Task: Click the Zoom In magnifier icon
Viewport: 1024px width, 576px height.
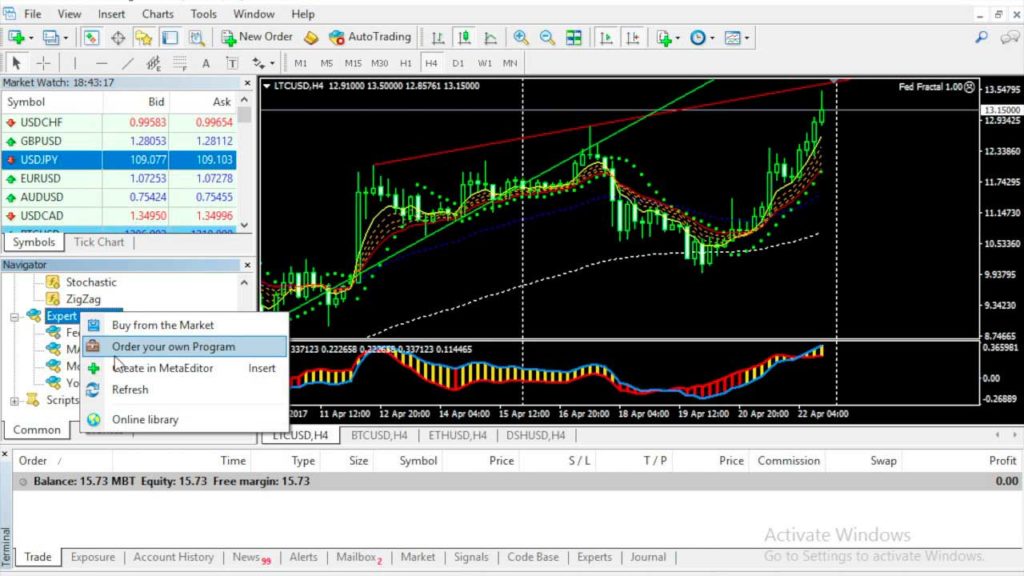Action: (x=522, y=37)
